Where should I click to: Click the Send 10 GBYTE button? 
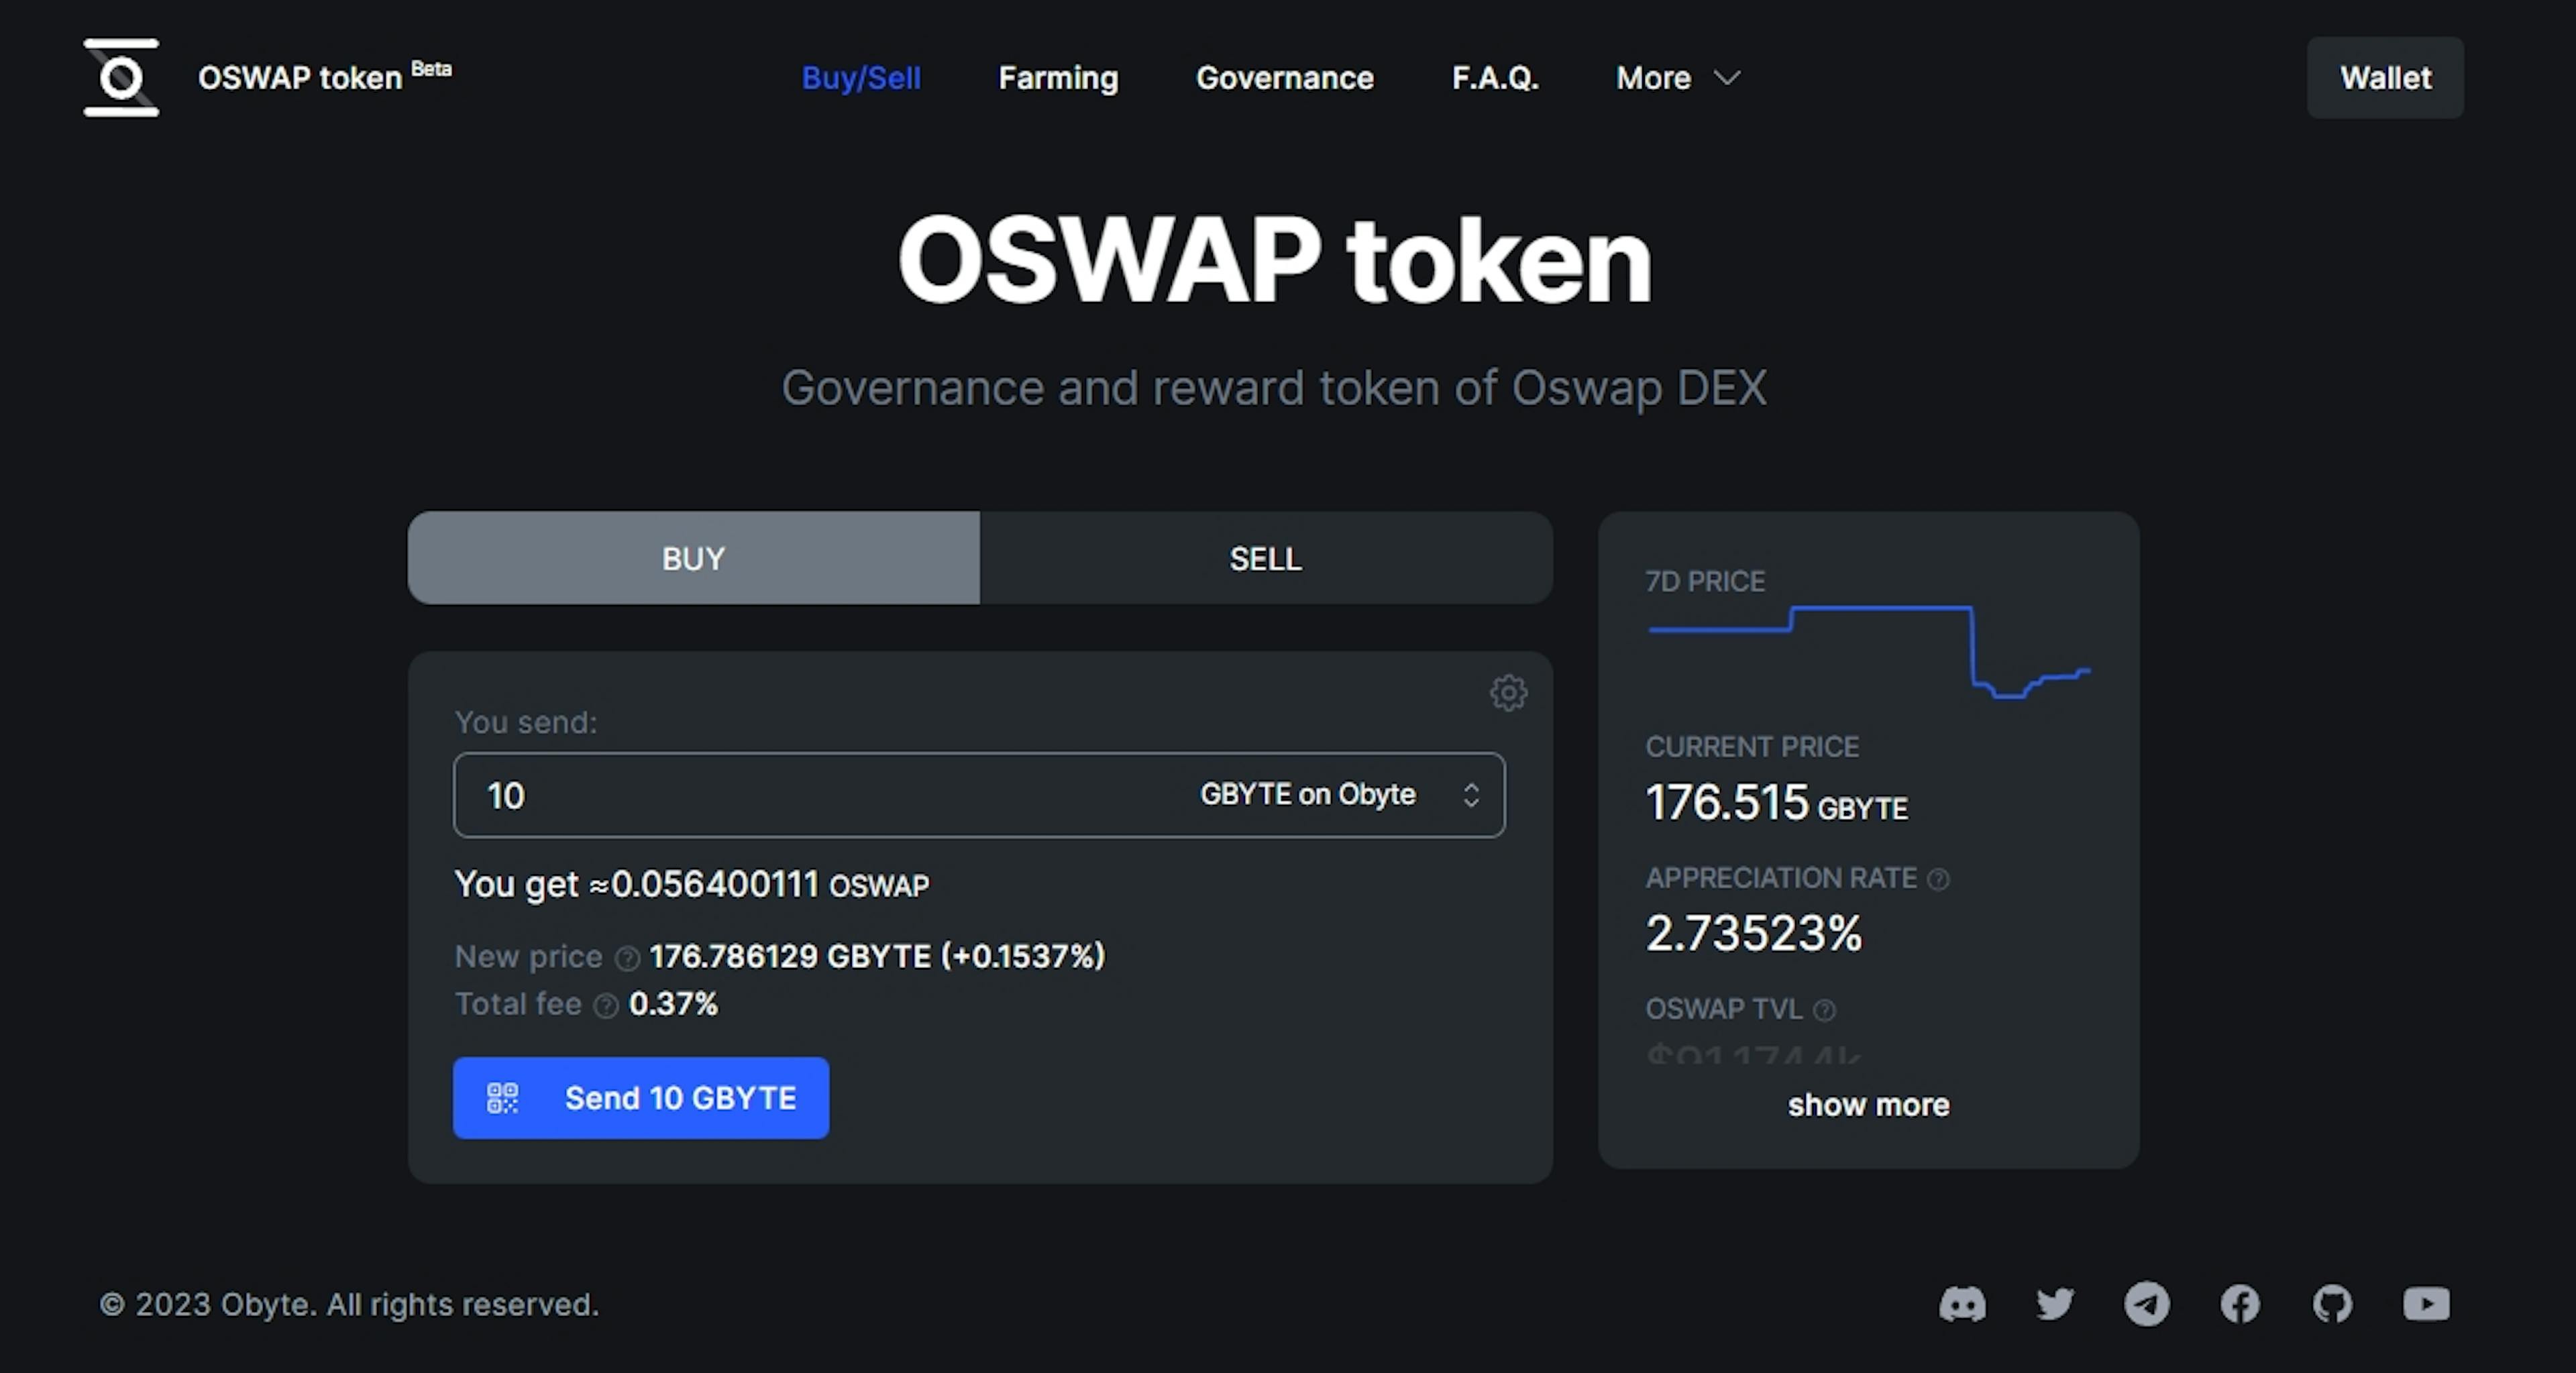tap(641, 1098)
